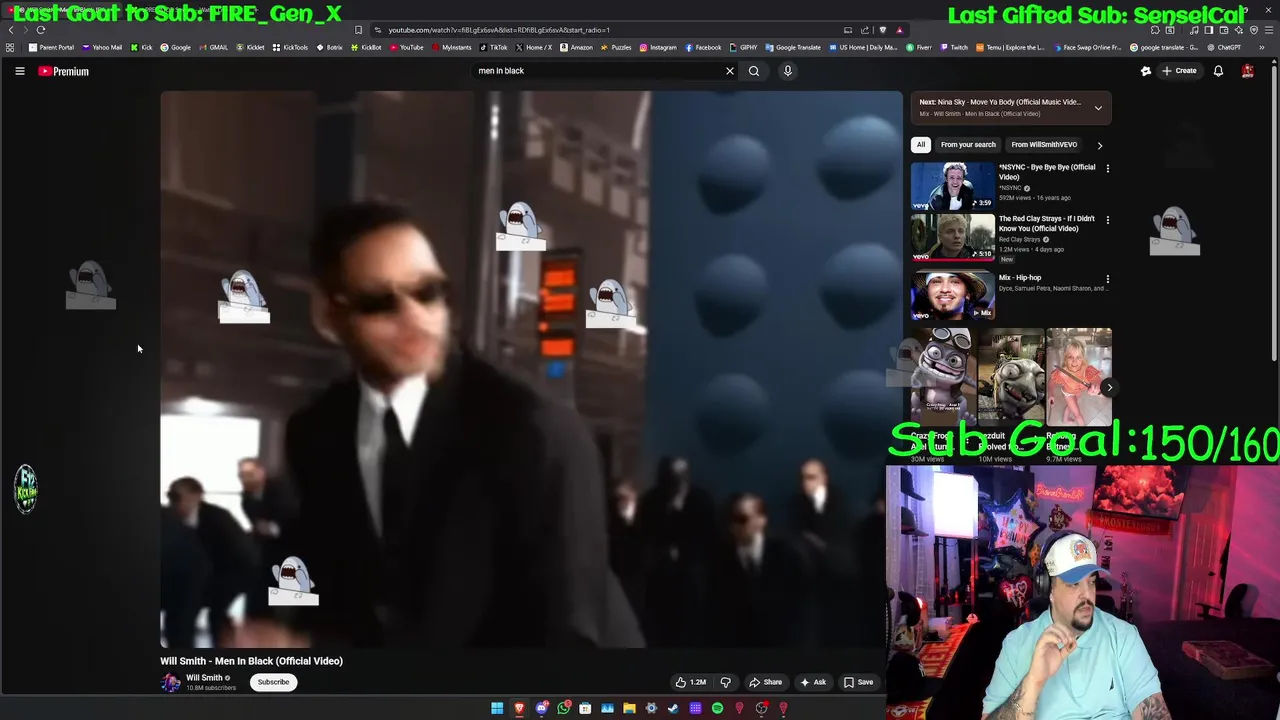The width and height of the screenshot is (1280, 720).
Task: Subscribe to the Will Smith channel
Action: click(x=273, y=682)
